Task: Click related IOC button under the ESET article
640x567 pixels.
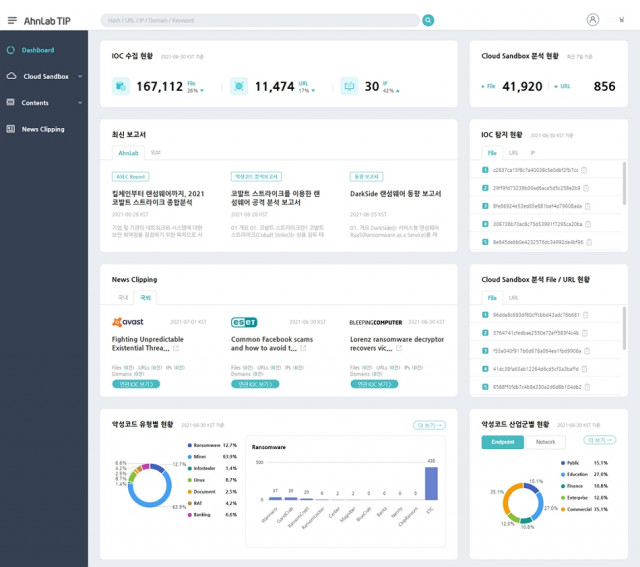Action: pyautogui.click(x=255, y=384)
